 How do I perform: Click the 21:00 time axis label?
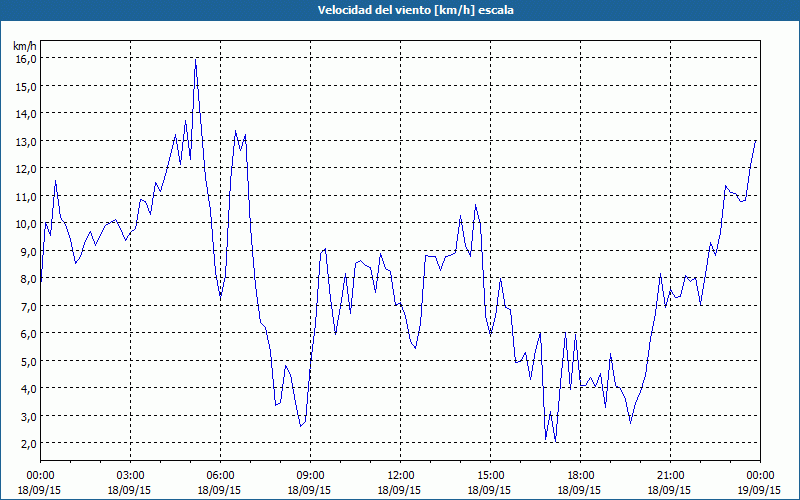670,476
